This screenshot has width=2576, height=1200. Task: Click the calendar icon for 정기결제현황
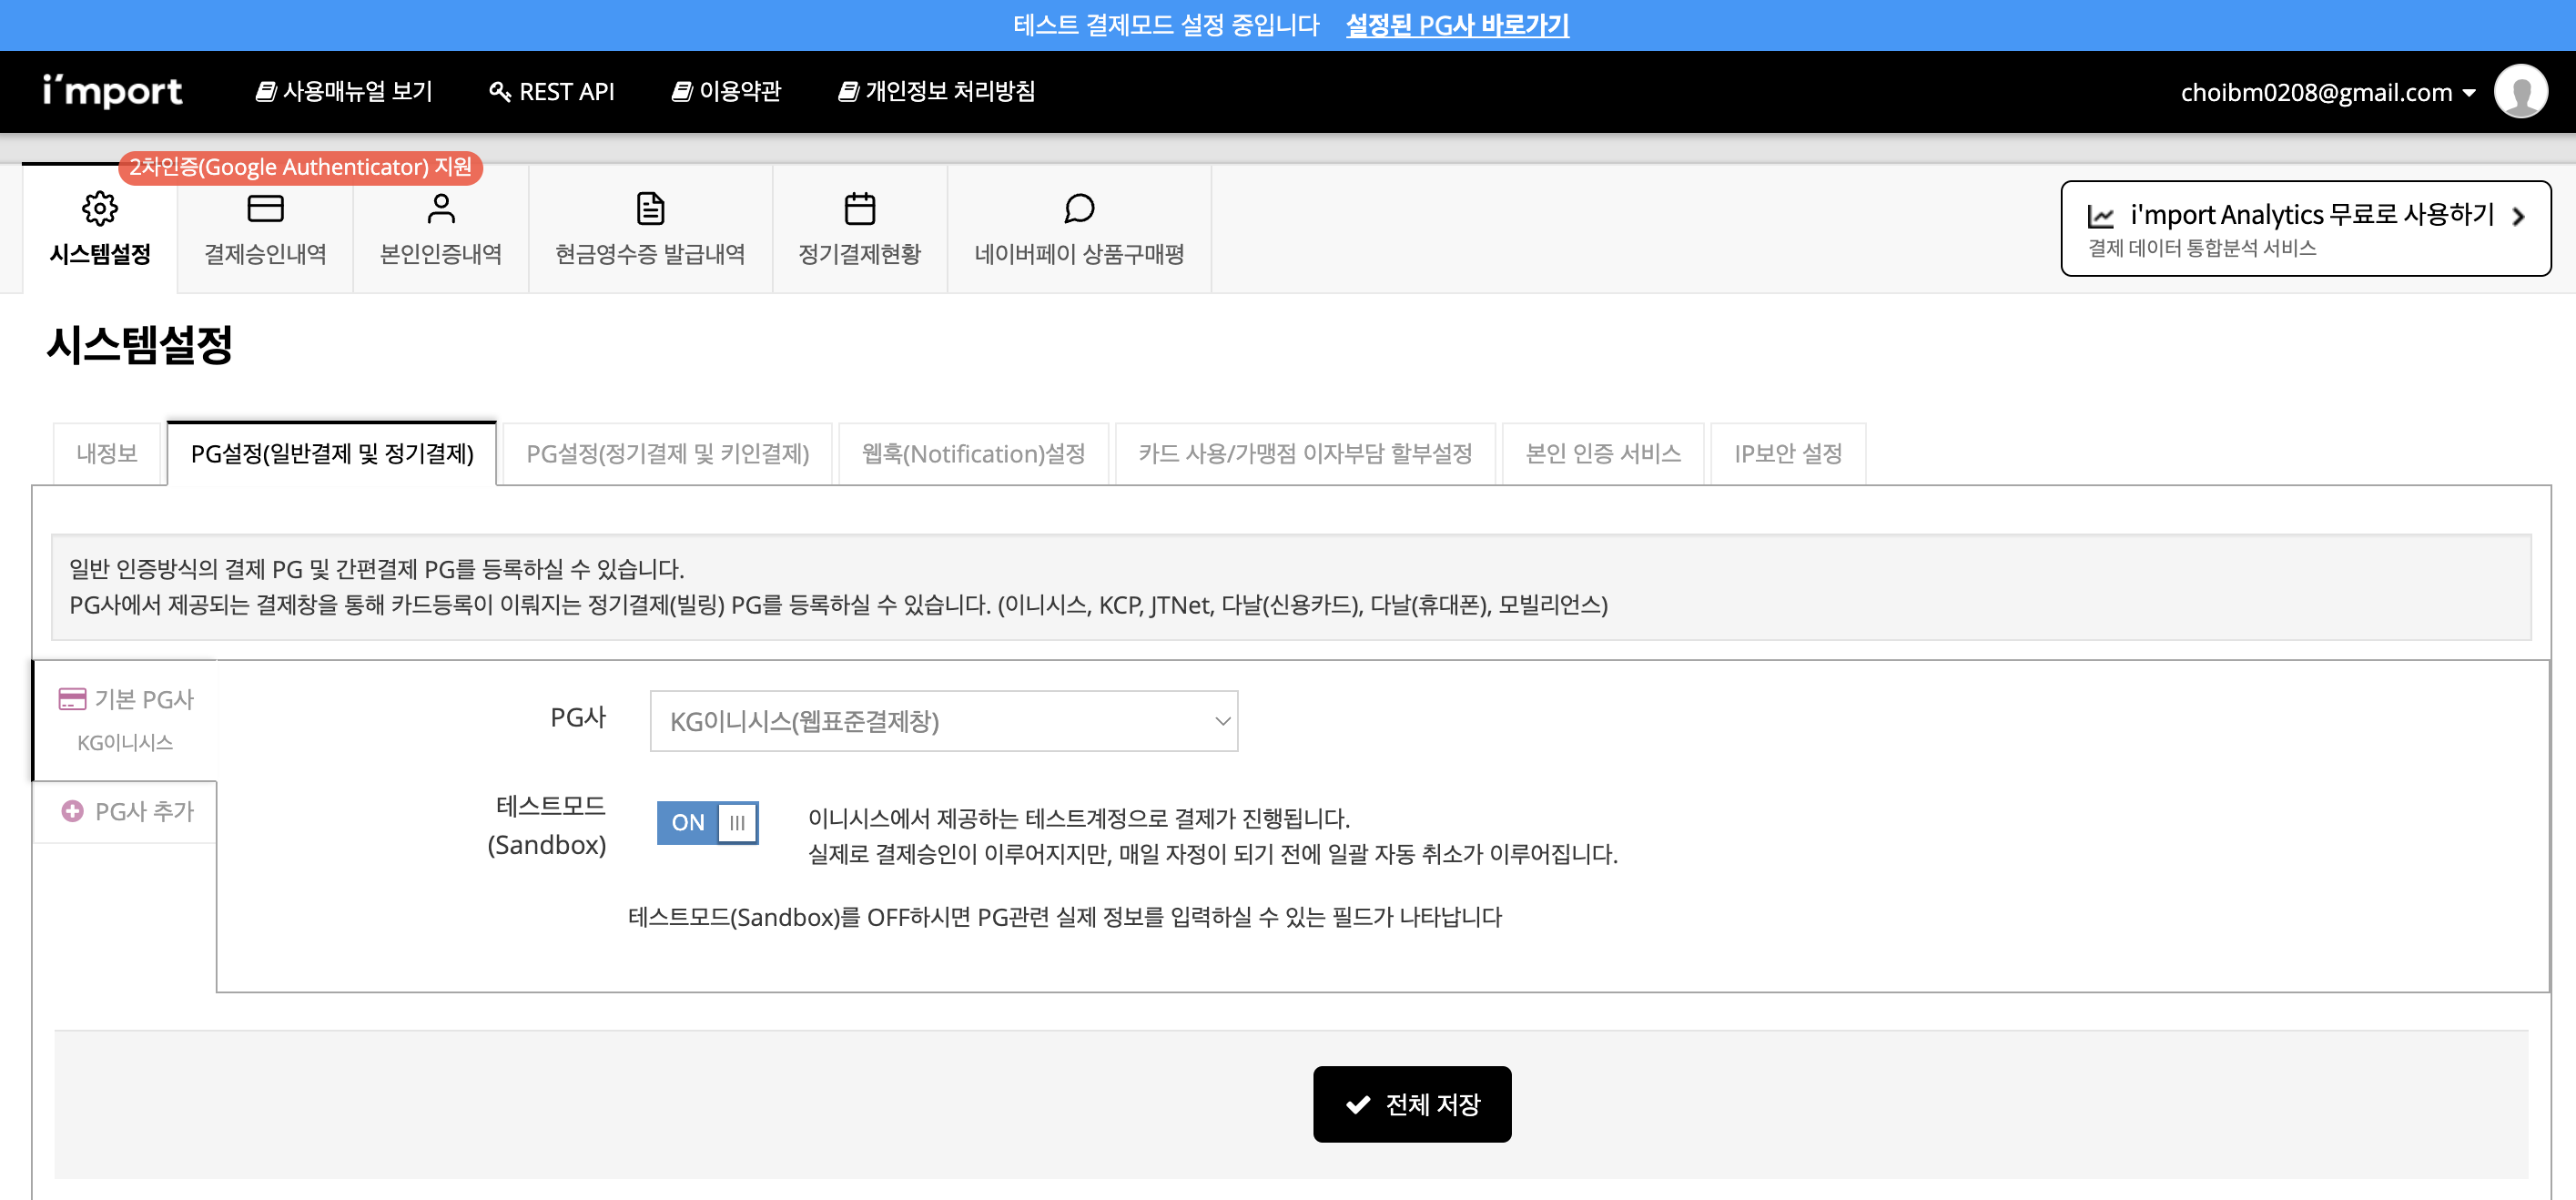859,209
